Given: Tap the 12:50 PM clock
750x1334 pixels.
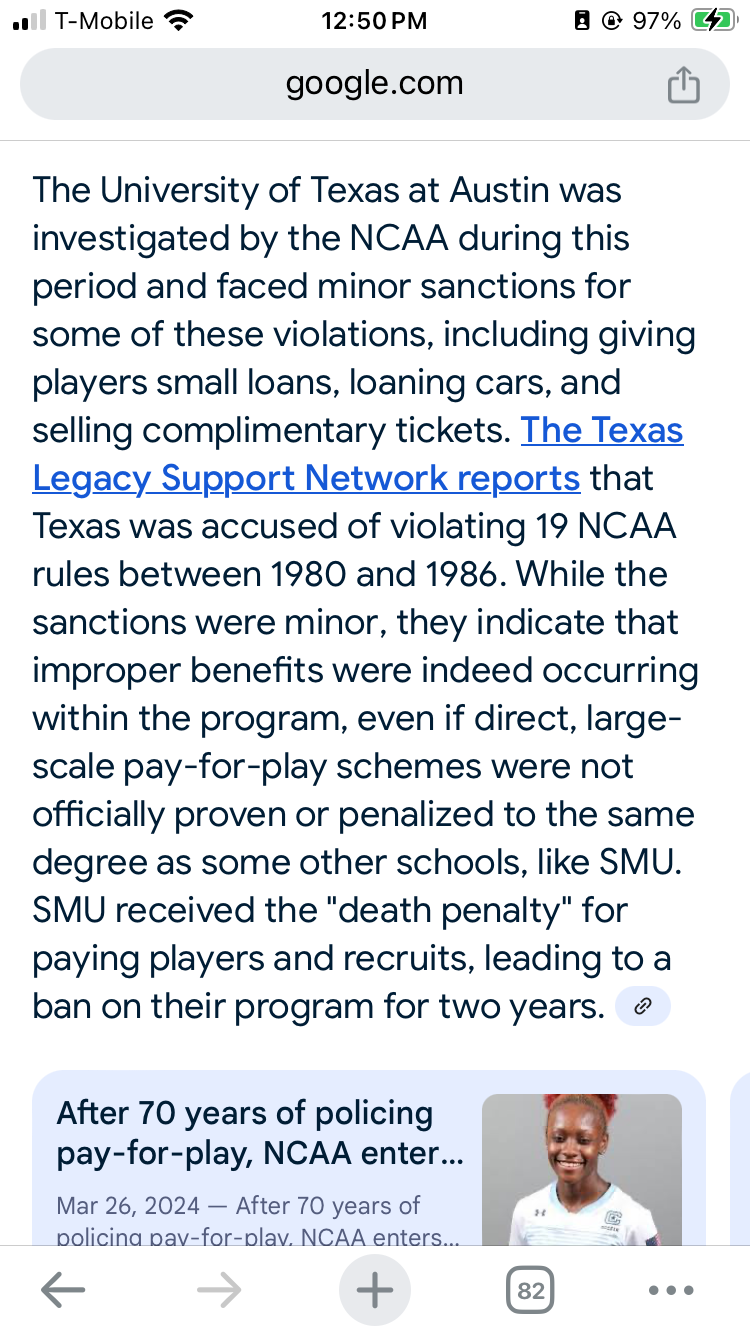Looking at the screenshot, I should (x=374, y=21).
